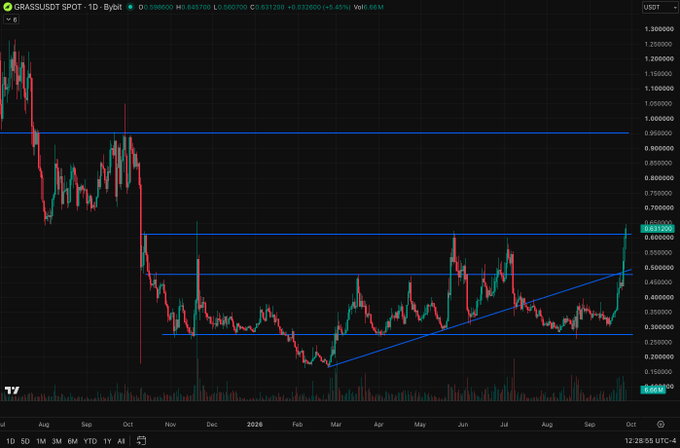Click the 1.000000 price axis label
The width and height of the screenshot is (680, 448).
click(x=659, y=118)
